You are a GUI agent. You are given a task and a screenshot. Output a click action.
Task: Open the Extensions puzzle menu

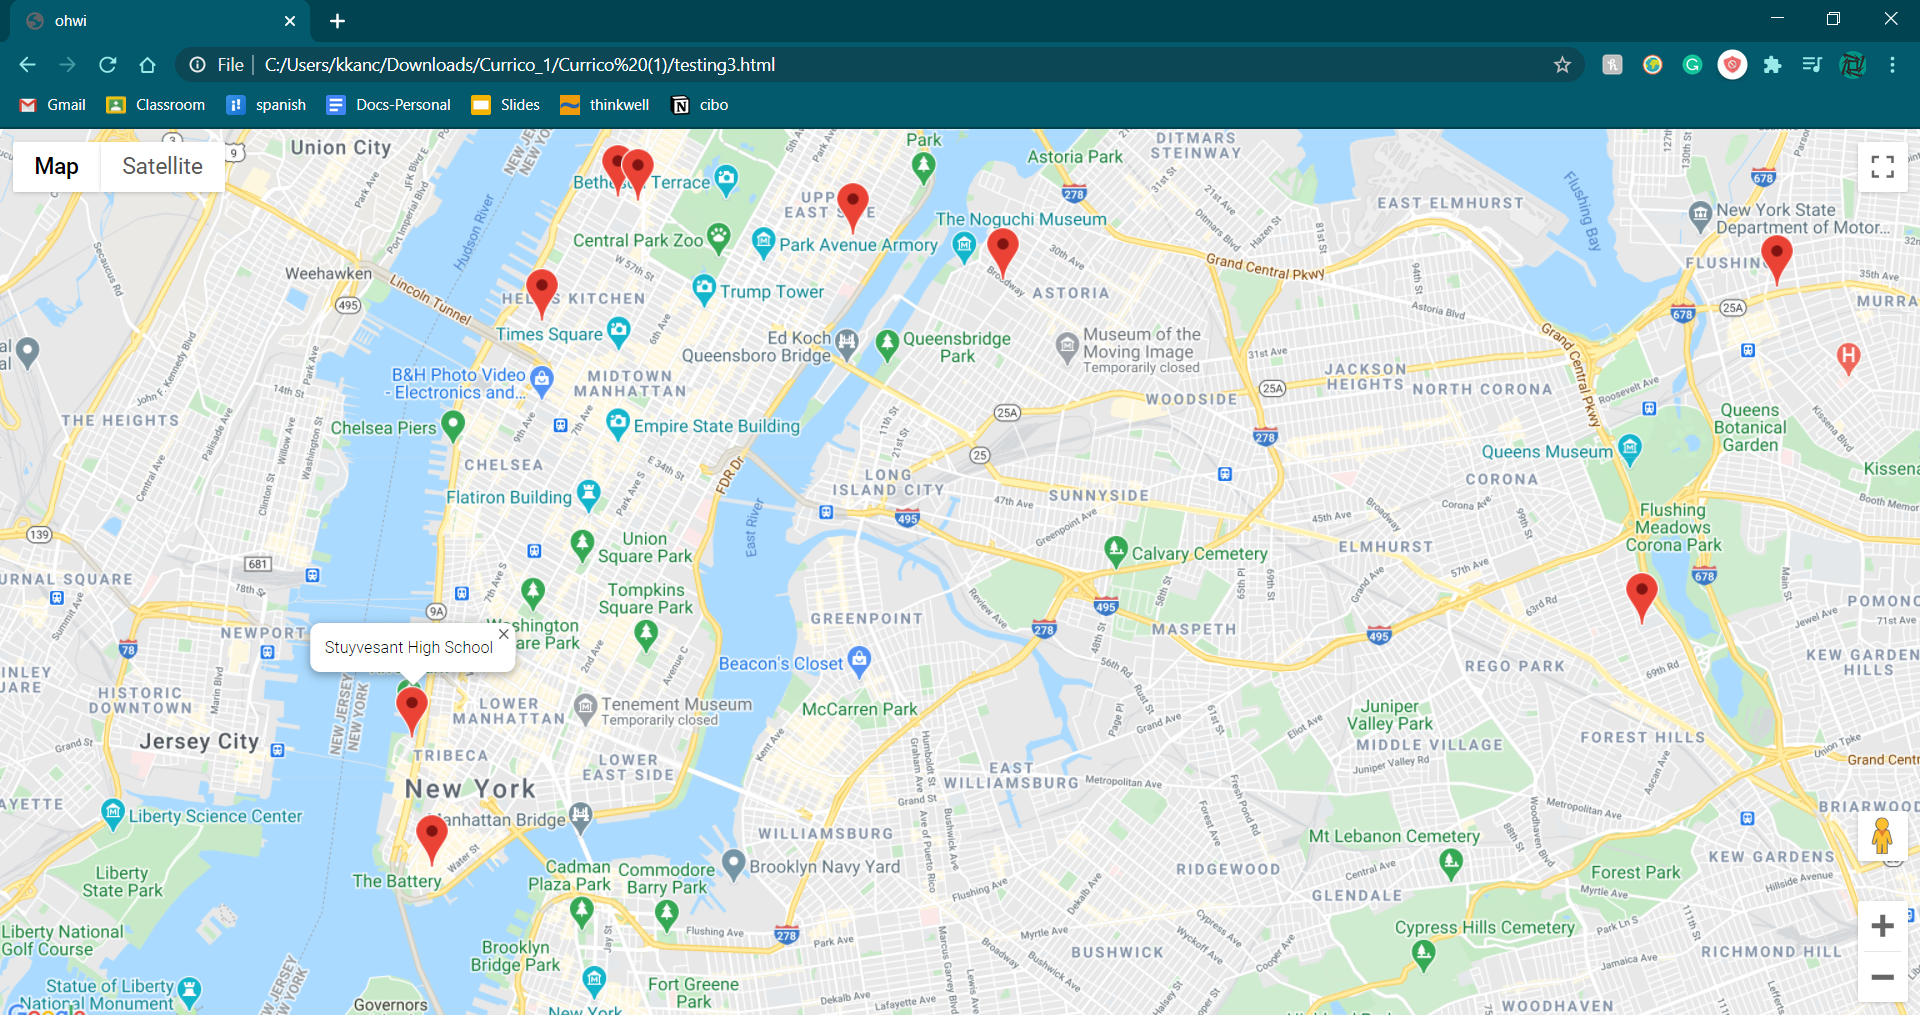click(x=1772, y=65)
